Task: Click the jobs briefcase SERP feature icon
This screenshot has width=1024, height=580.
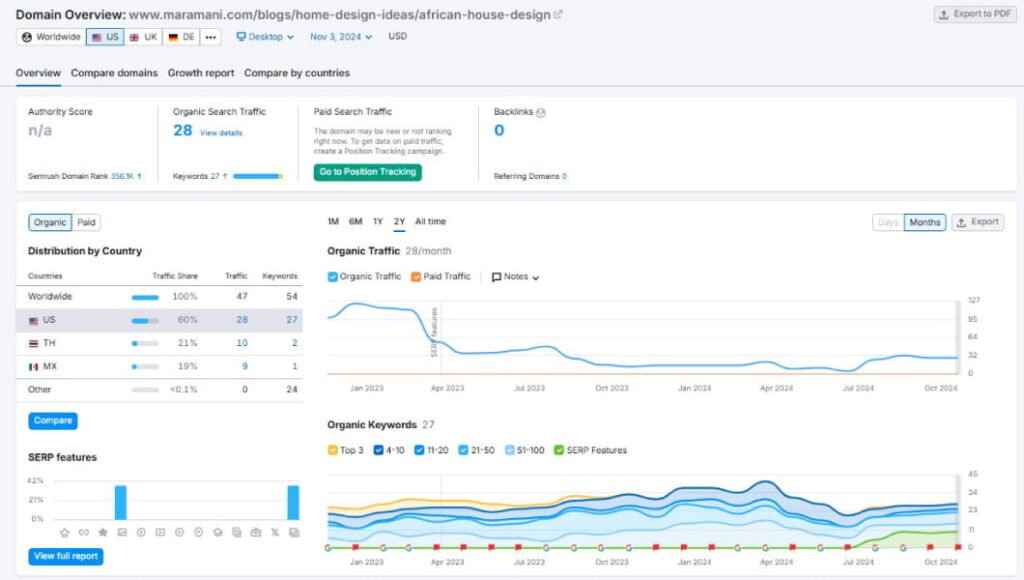Action: [255, 532]
